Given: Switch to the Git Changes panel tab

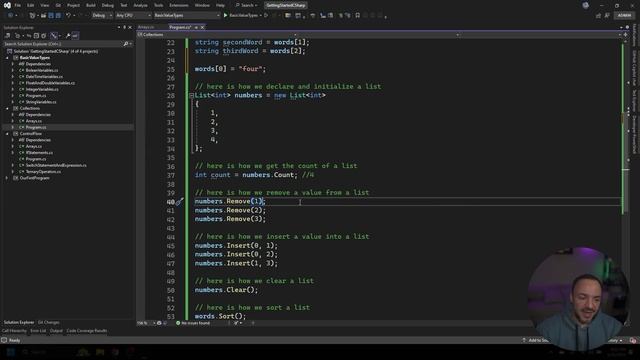Looking at the screenshot, I should pos(49,322).
